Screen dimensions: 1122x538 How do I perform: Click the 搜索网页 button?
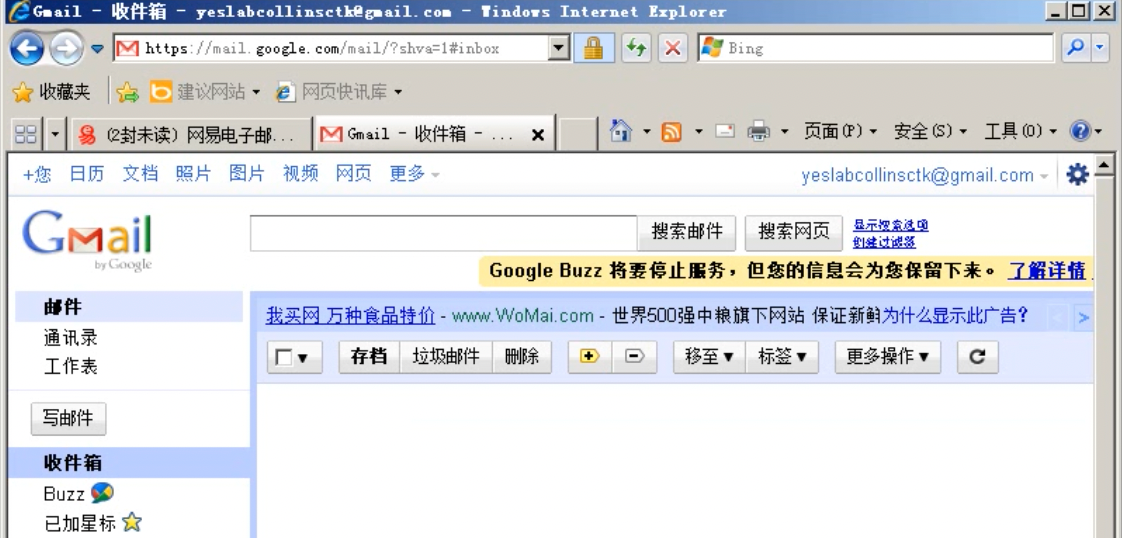tap(794, 232)
